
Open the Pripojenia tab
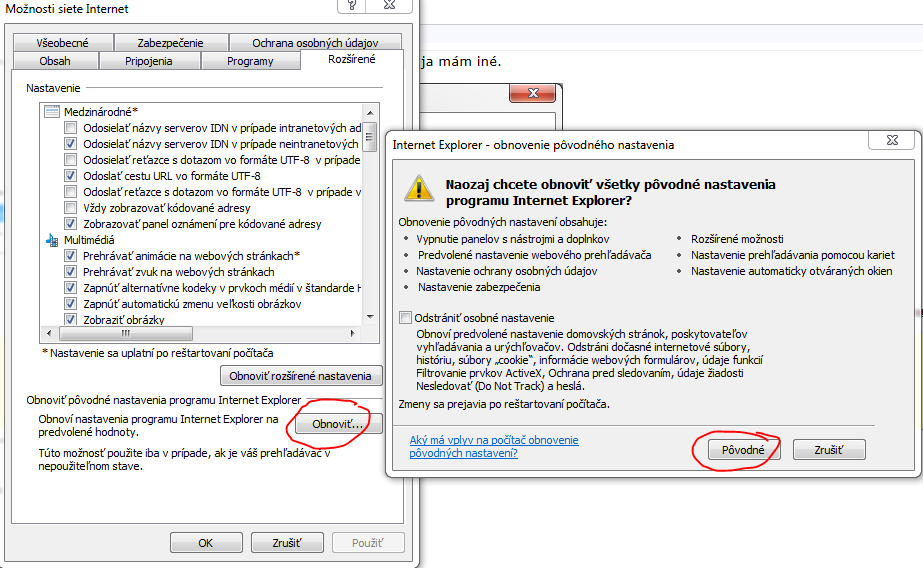click(x=149, y=61)
